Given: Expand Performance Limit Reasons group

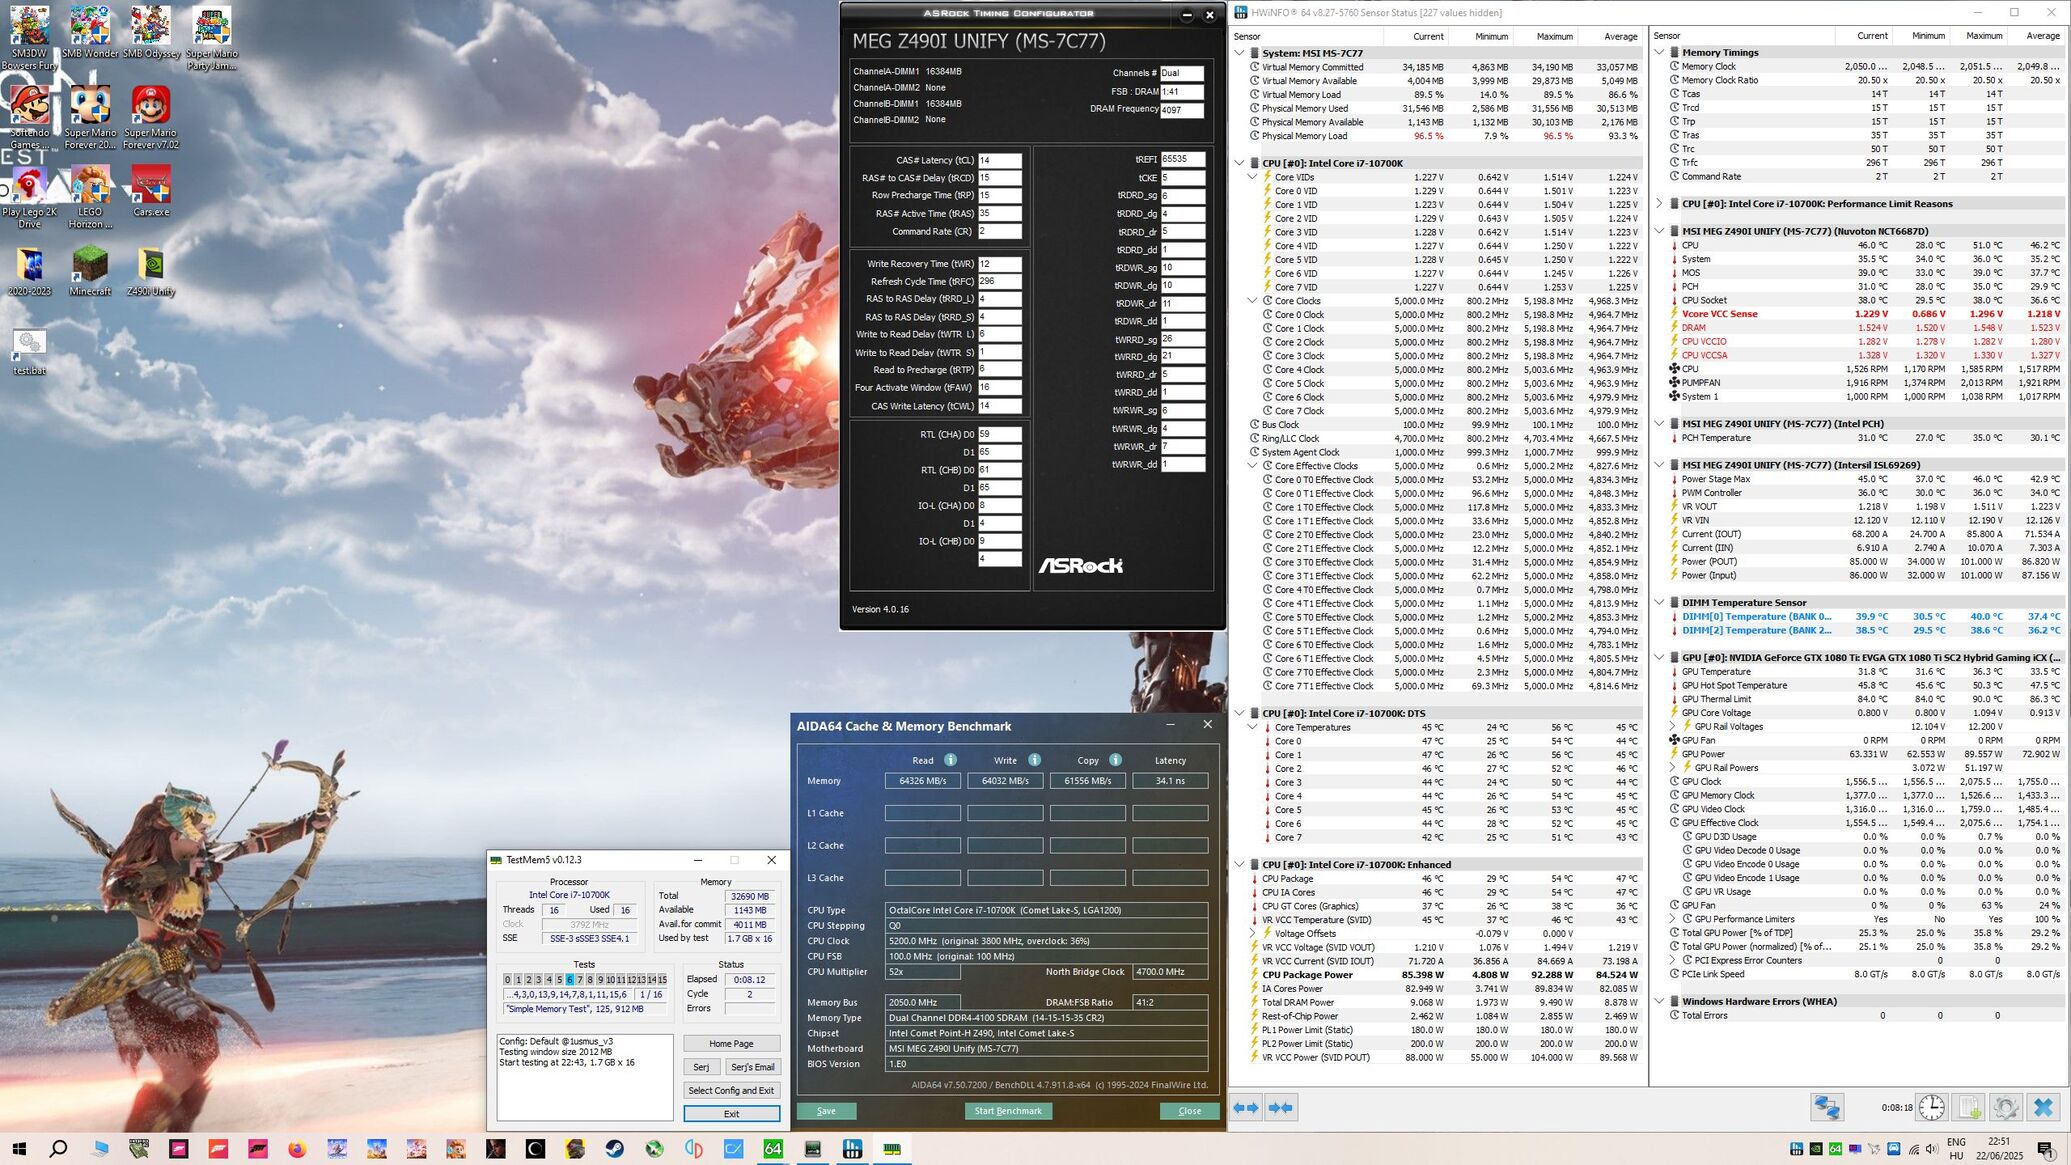Looking at the screenshot, I should [x=1659, y=203].
